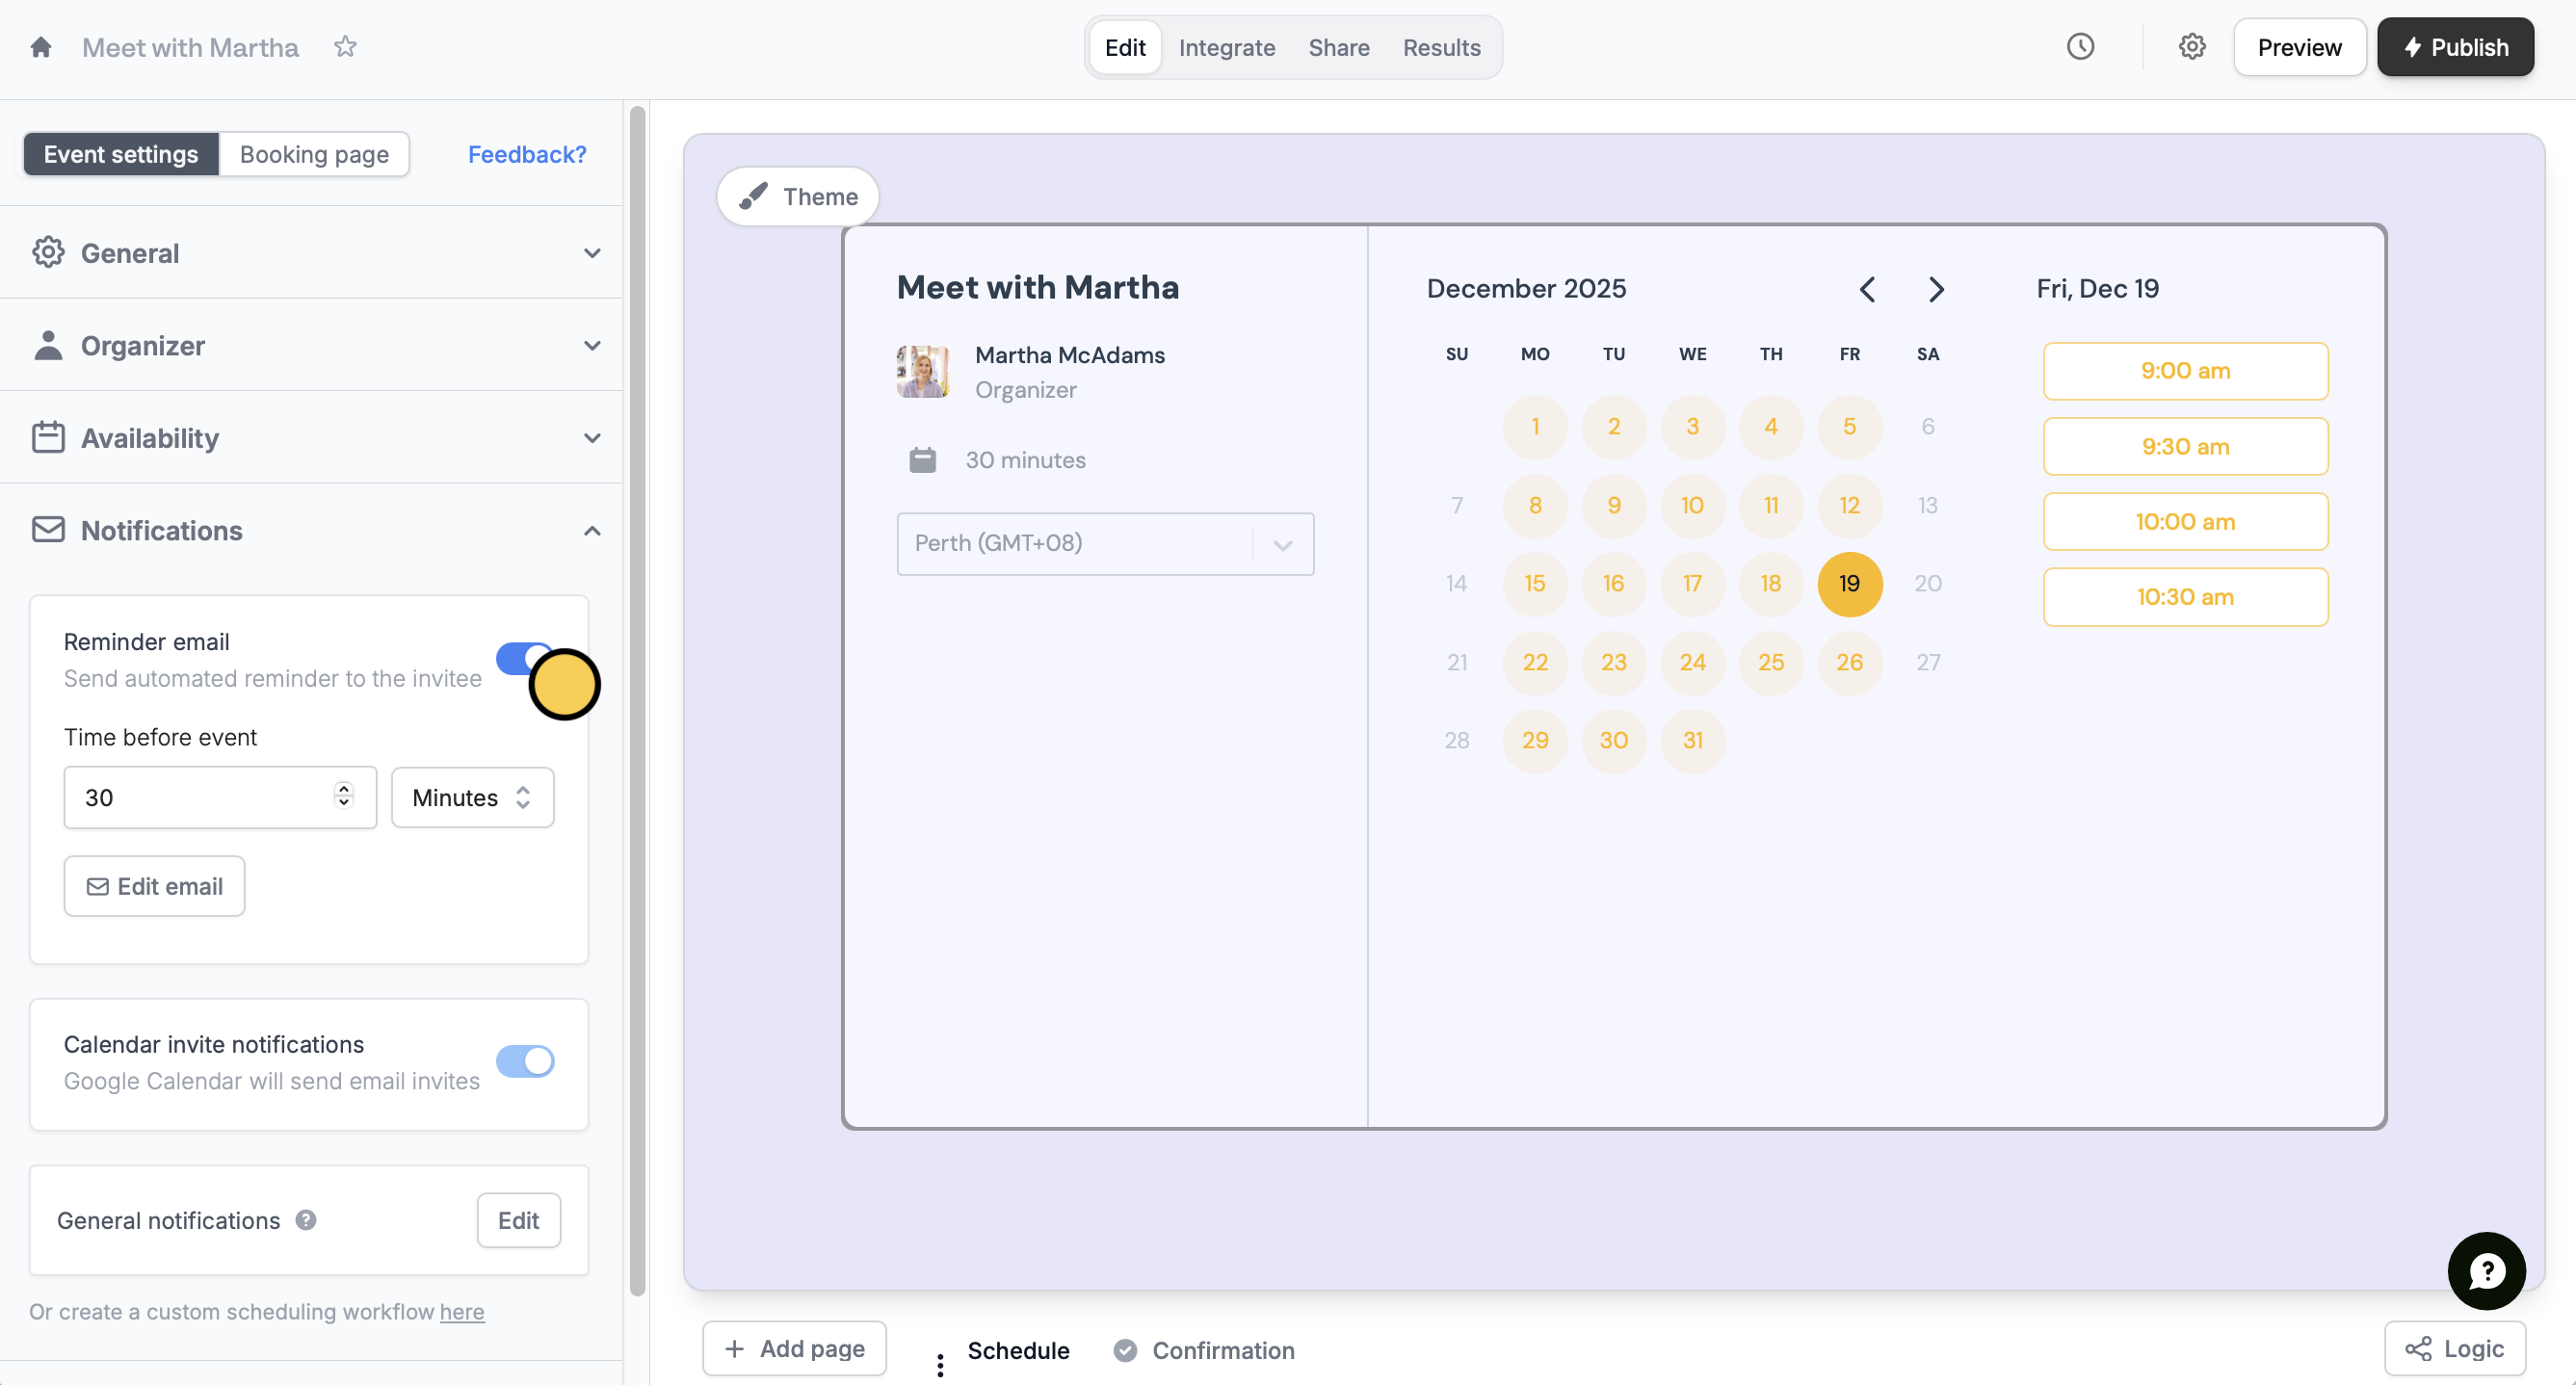Disable the Reminder email toggle
Screen dimensions: 2576x1385
(x=518, y=658)
